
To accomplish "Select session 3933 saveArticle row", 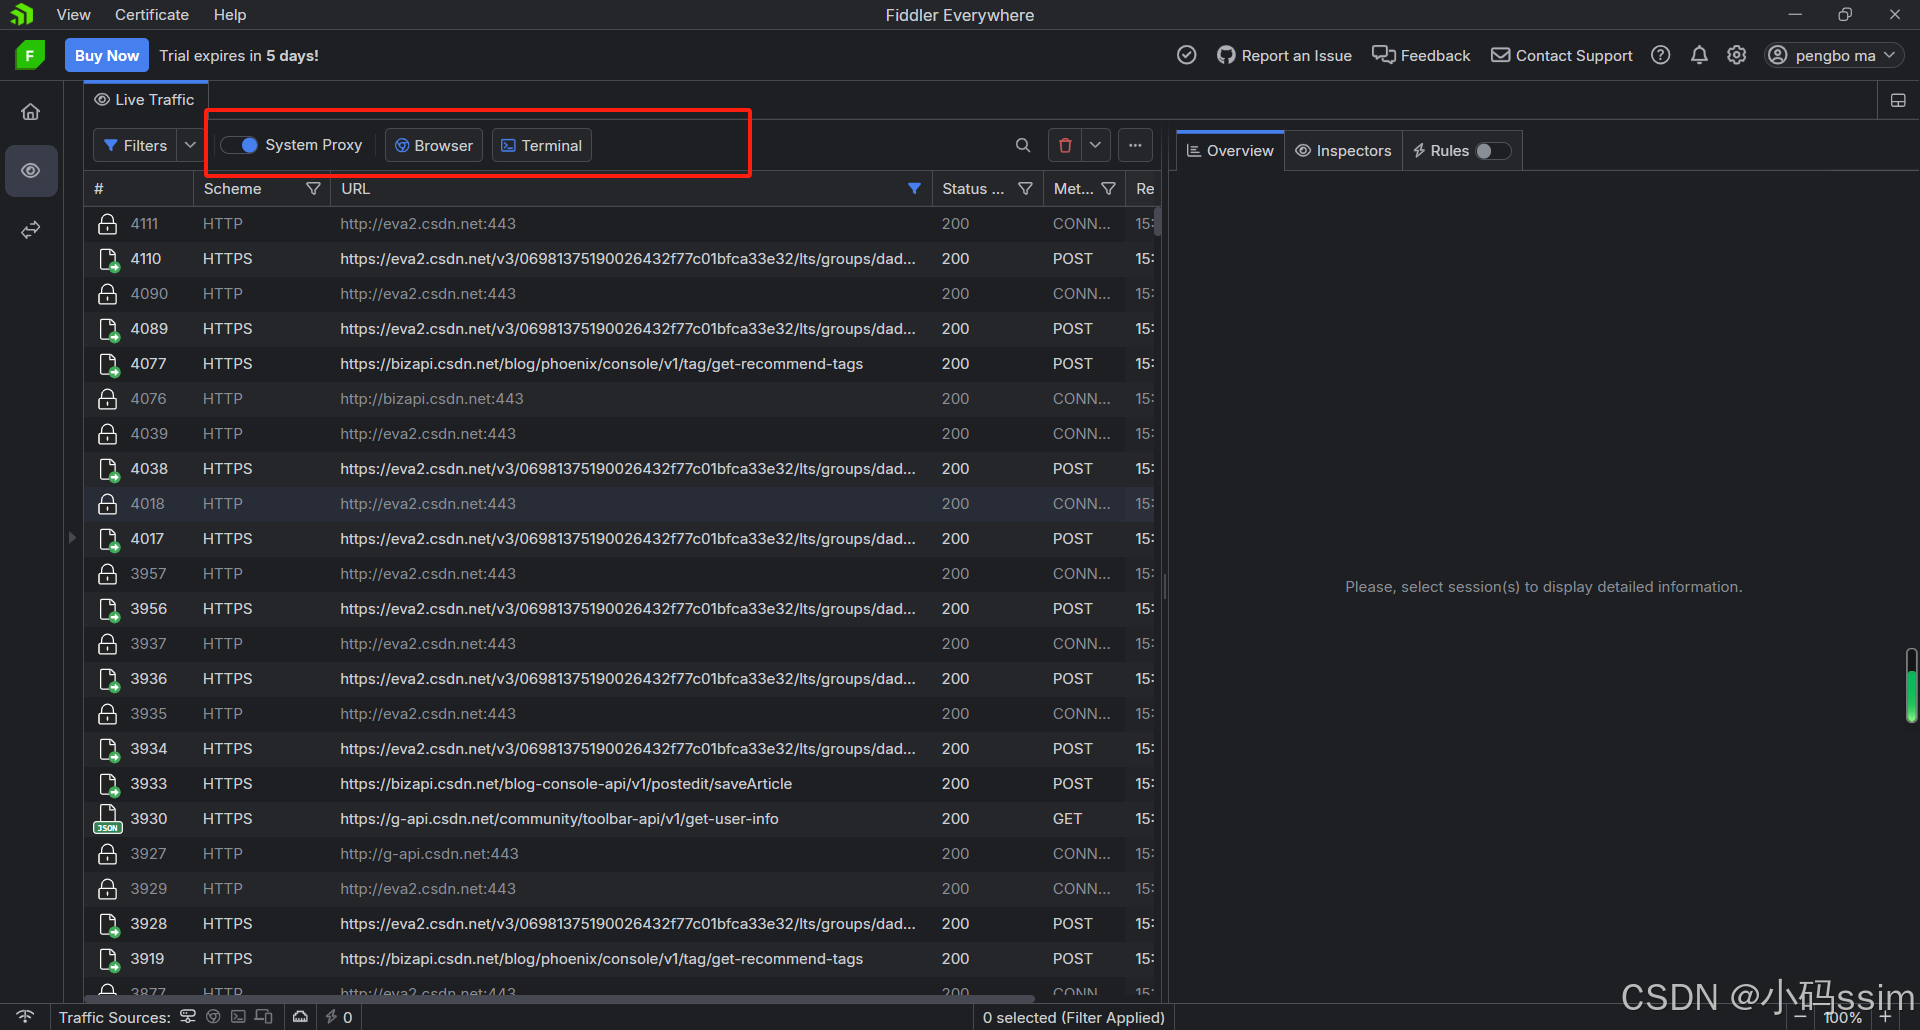I will point(620,784).
